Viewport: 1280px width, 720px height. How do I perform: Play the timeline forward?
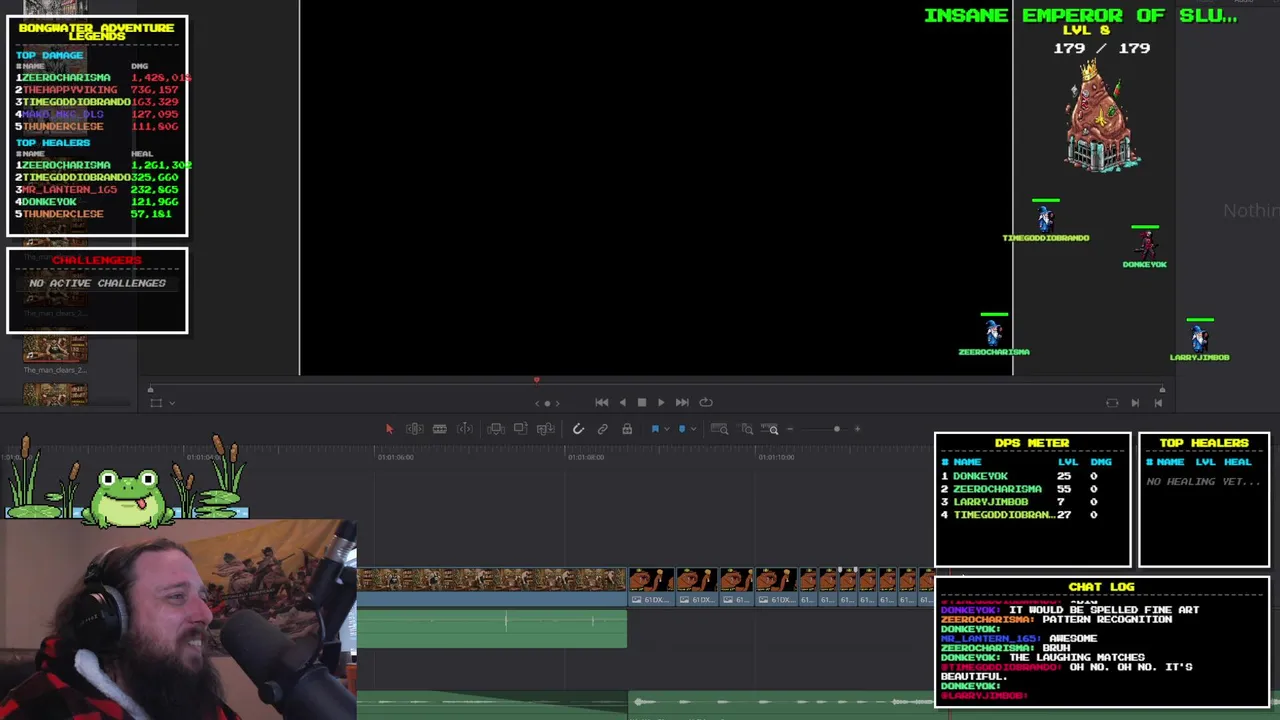pyautogui.click(x=660, y=402)
